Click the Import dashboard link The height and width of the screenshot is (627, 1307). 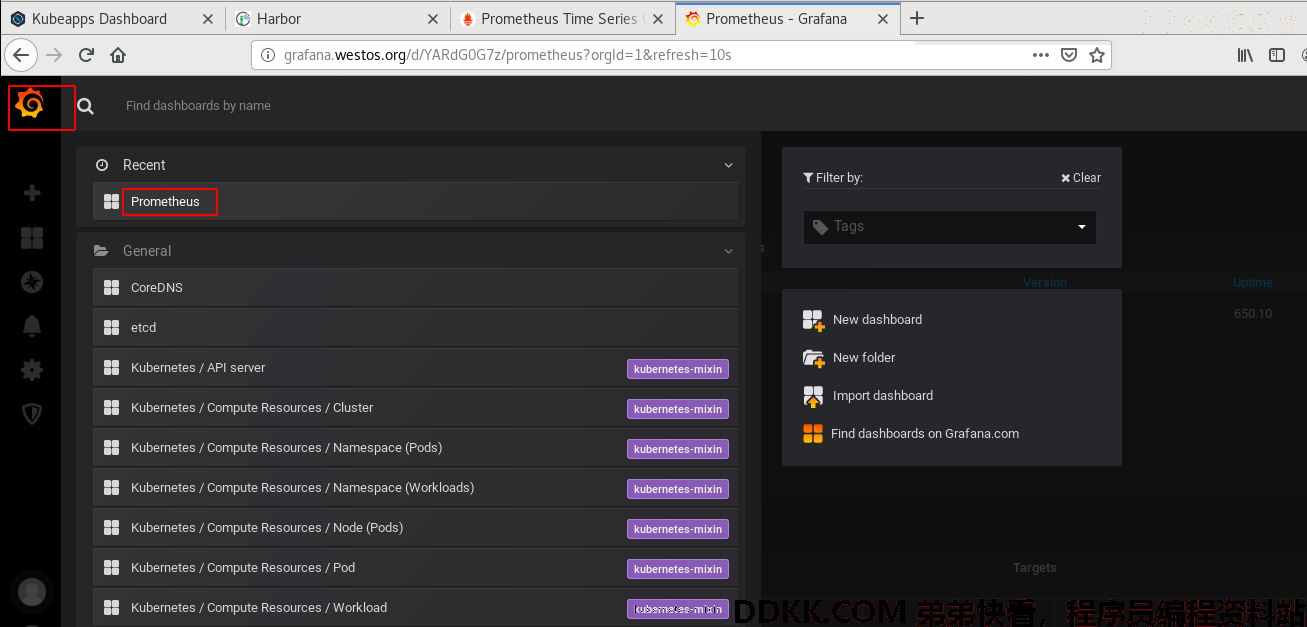point(883,396)
